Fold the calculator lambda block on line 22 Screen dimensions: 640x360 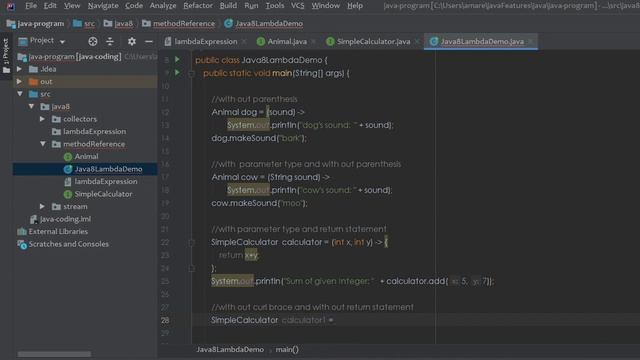point(191,243)
